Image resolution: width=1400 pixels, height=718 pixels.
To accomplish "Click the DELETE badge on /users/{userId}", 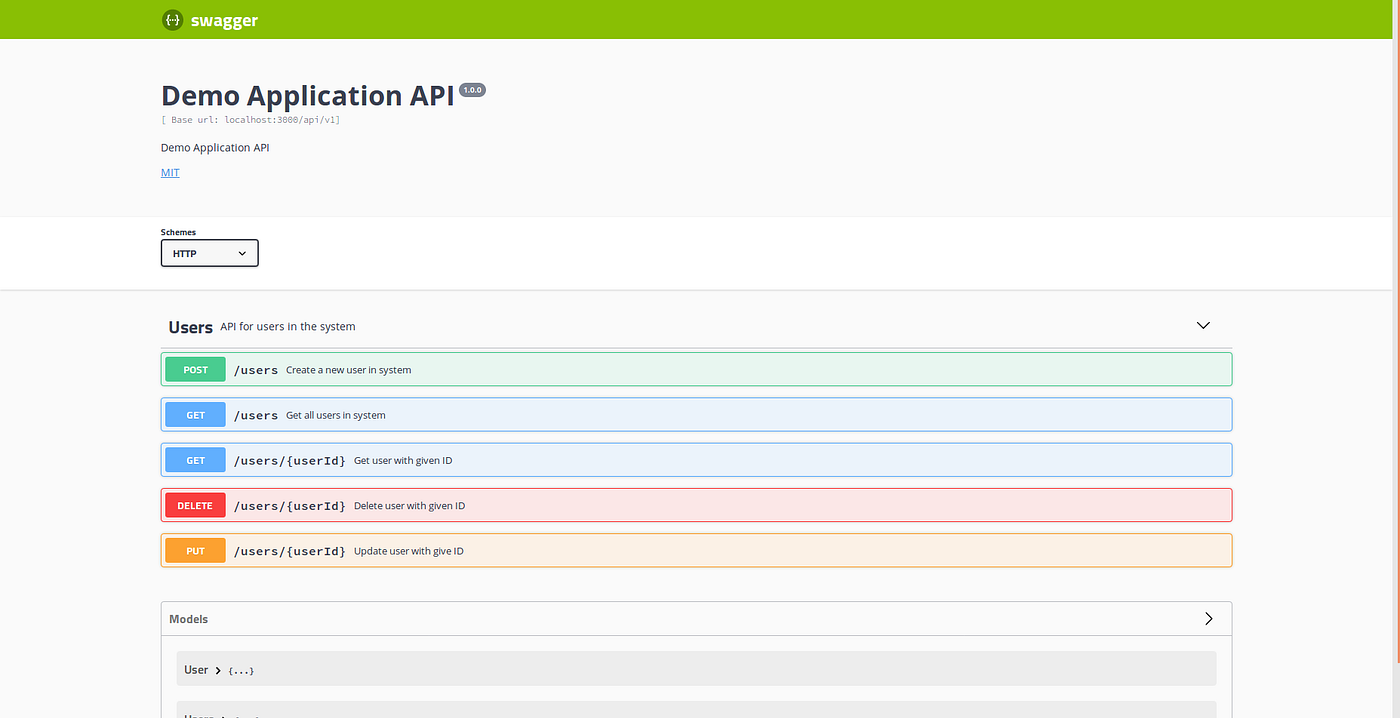I will [x=194, y=505].
